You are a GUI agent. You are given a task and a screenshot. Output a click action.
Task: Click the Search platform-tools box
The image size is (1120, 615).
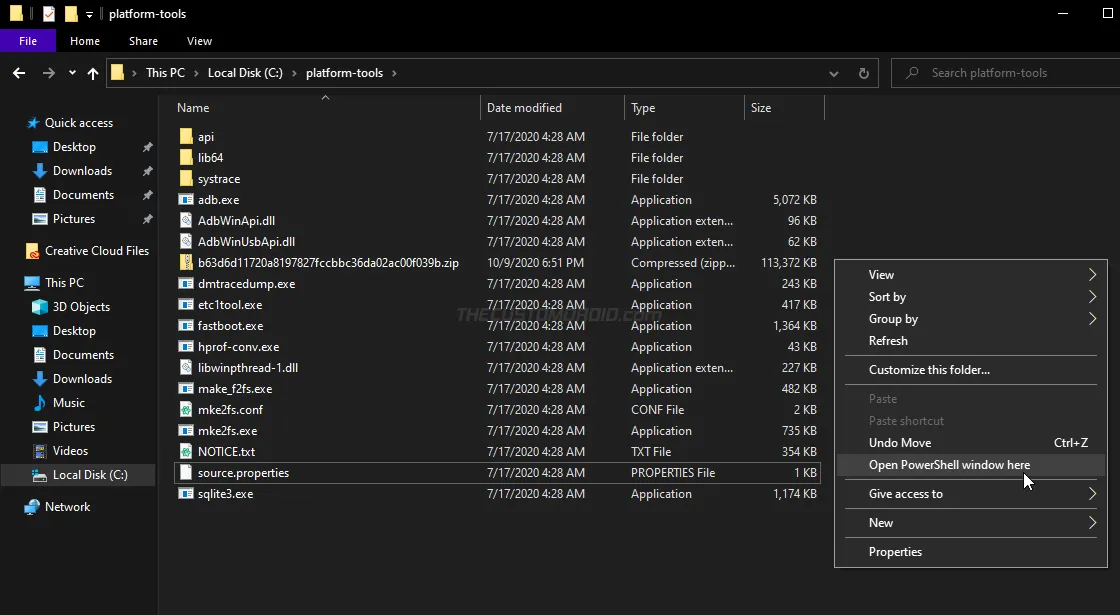pyautogui.click(x=990, y=72)
